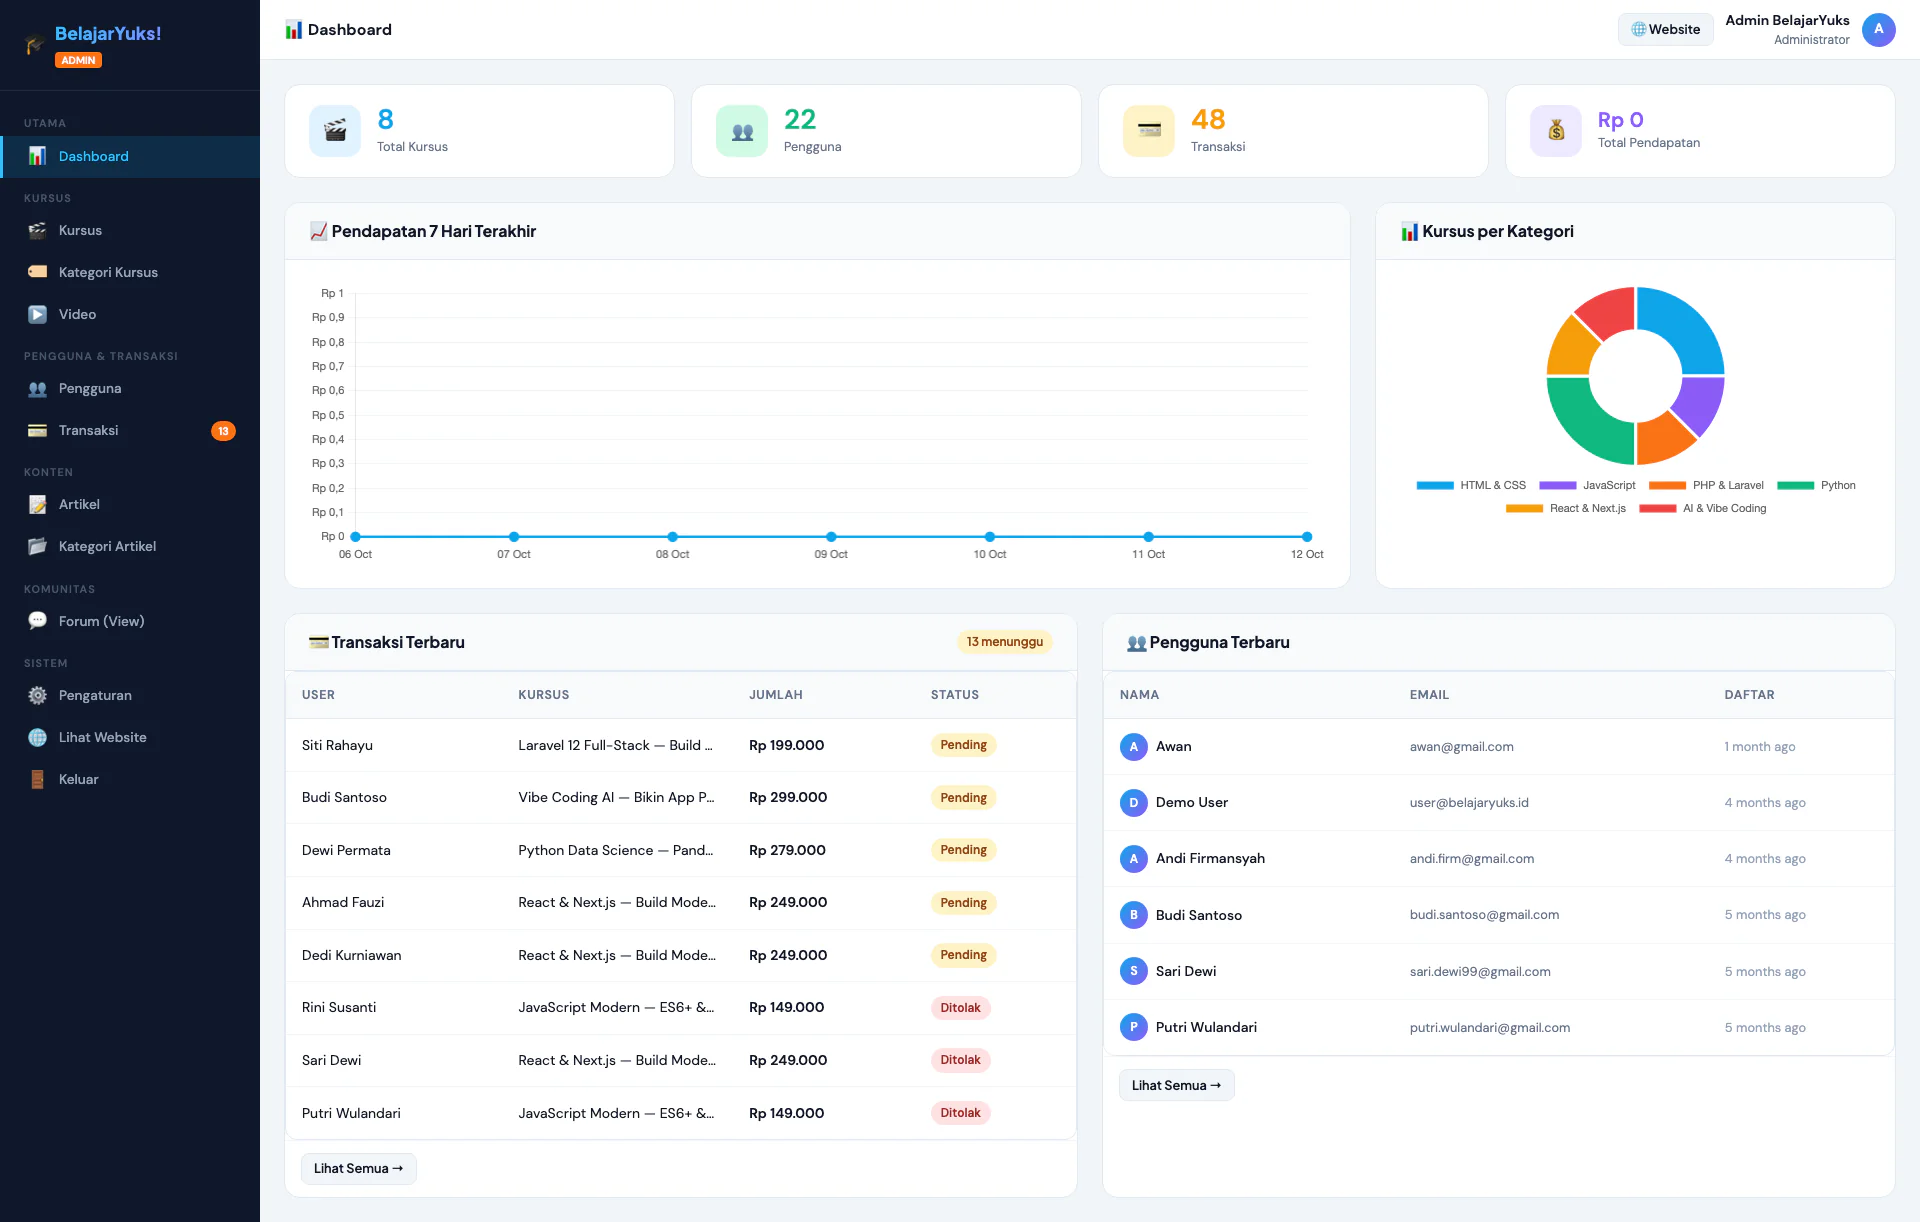This screenshot has height=1222, width=1920.
Task: Toggle AI & Vibe Coding legend swatch
Action: tap(1657, 508)
